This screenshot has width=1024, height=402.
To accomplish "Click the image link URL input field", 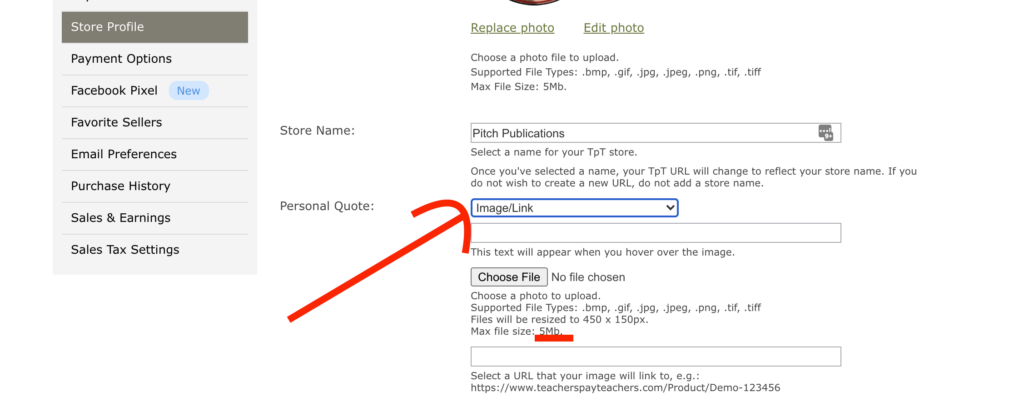I will (x=656, y=357).
